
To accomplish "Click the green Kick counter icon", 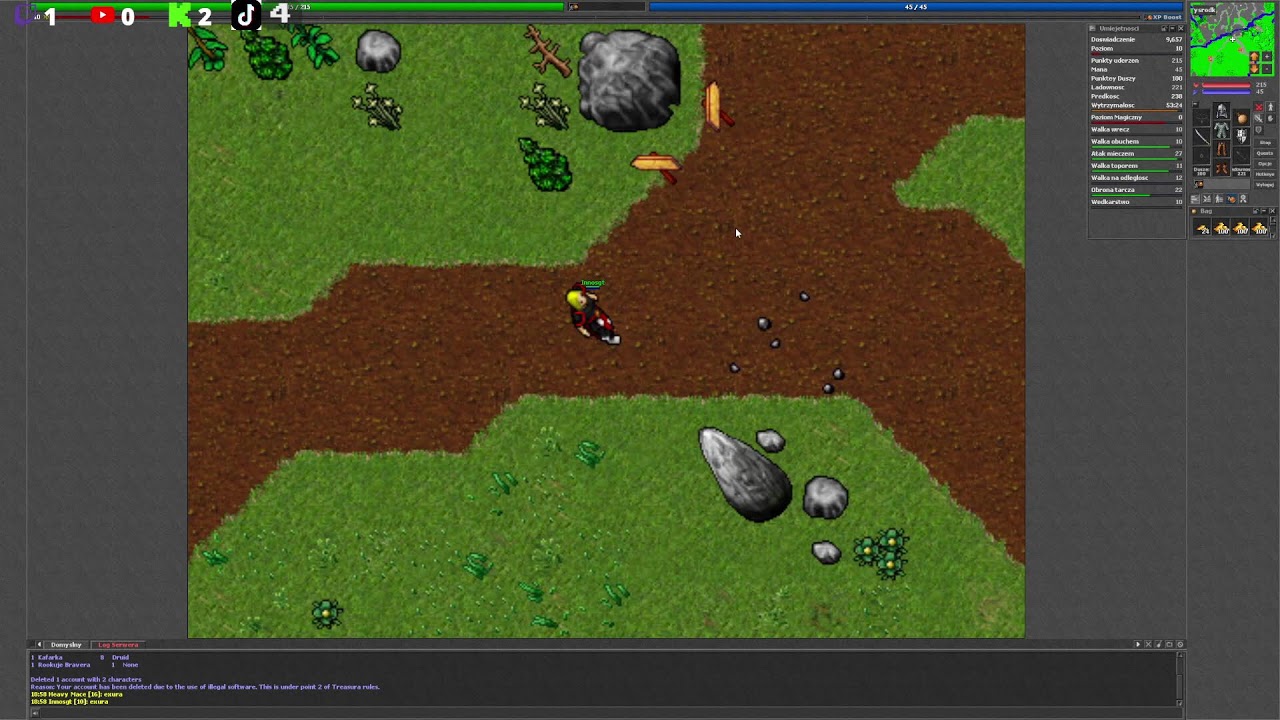I will 179,15.
